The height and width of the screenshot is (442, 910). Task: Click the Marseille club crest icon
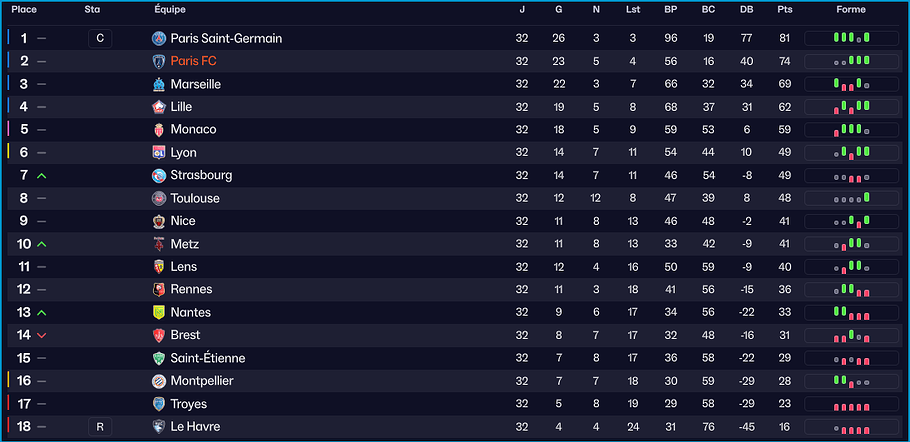click(159, 84)
